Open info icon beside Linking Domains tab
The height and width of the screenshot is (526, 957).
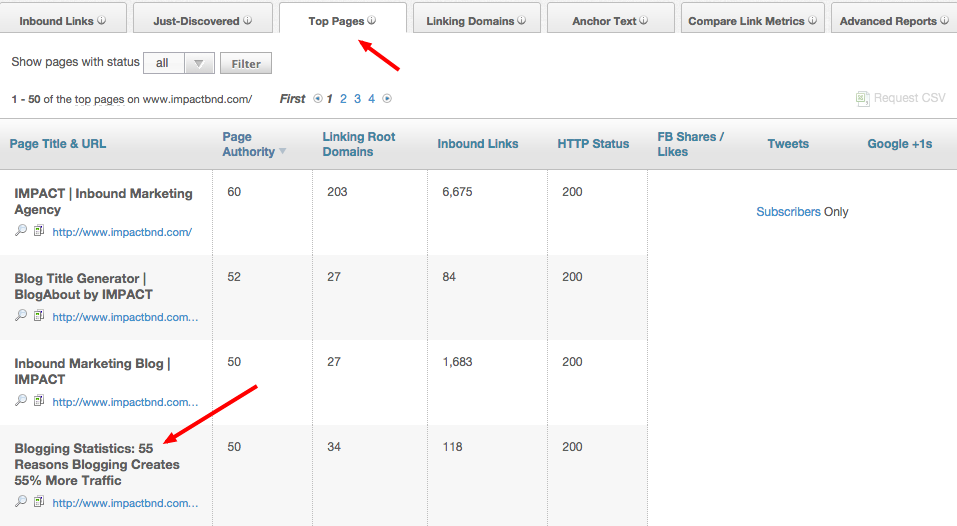pos(521,20)
